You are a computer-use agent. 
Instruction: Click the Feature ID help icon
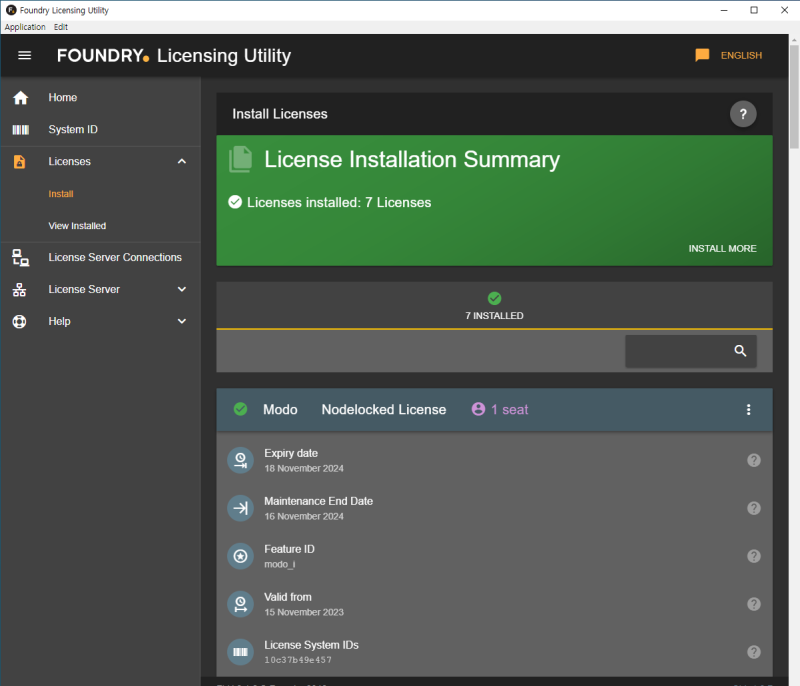click(754, 556)
